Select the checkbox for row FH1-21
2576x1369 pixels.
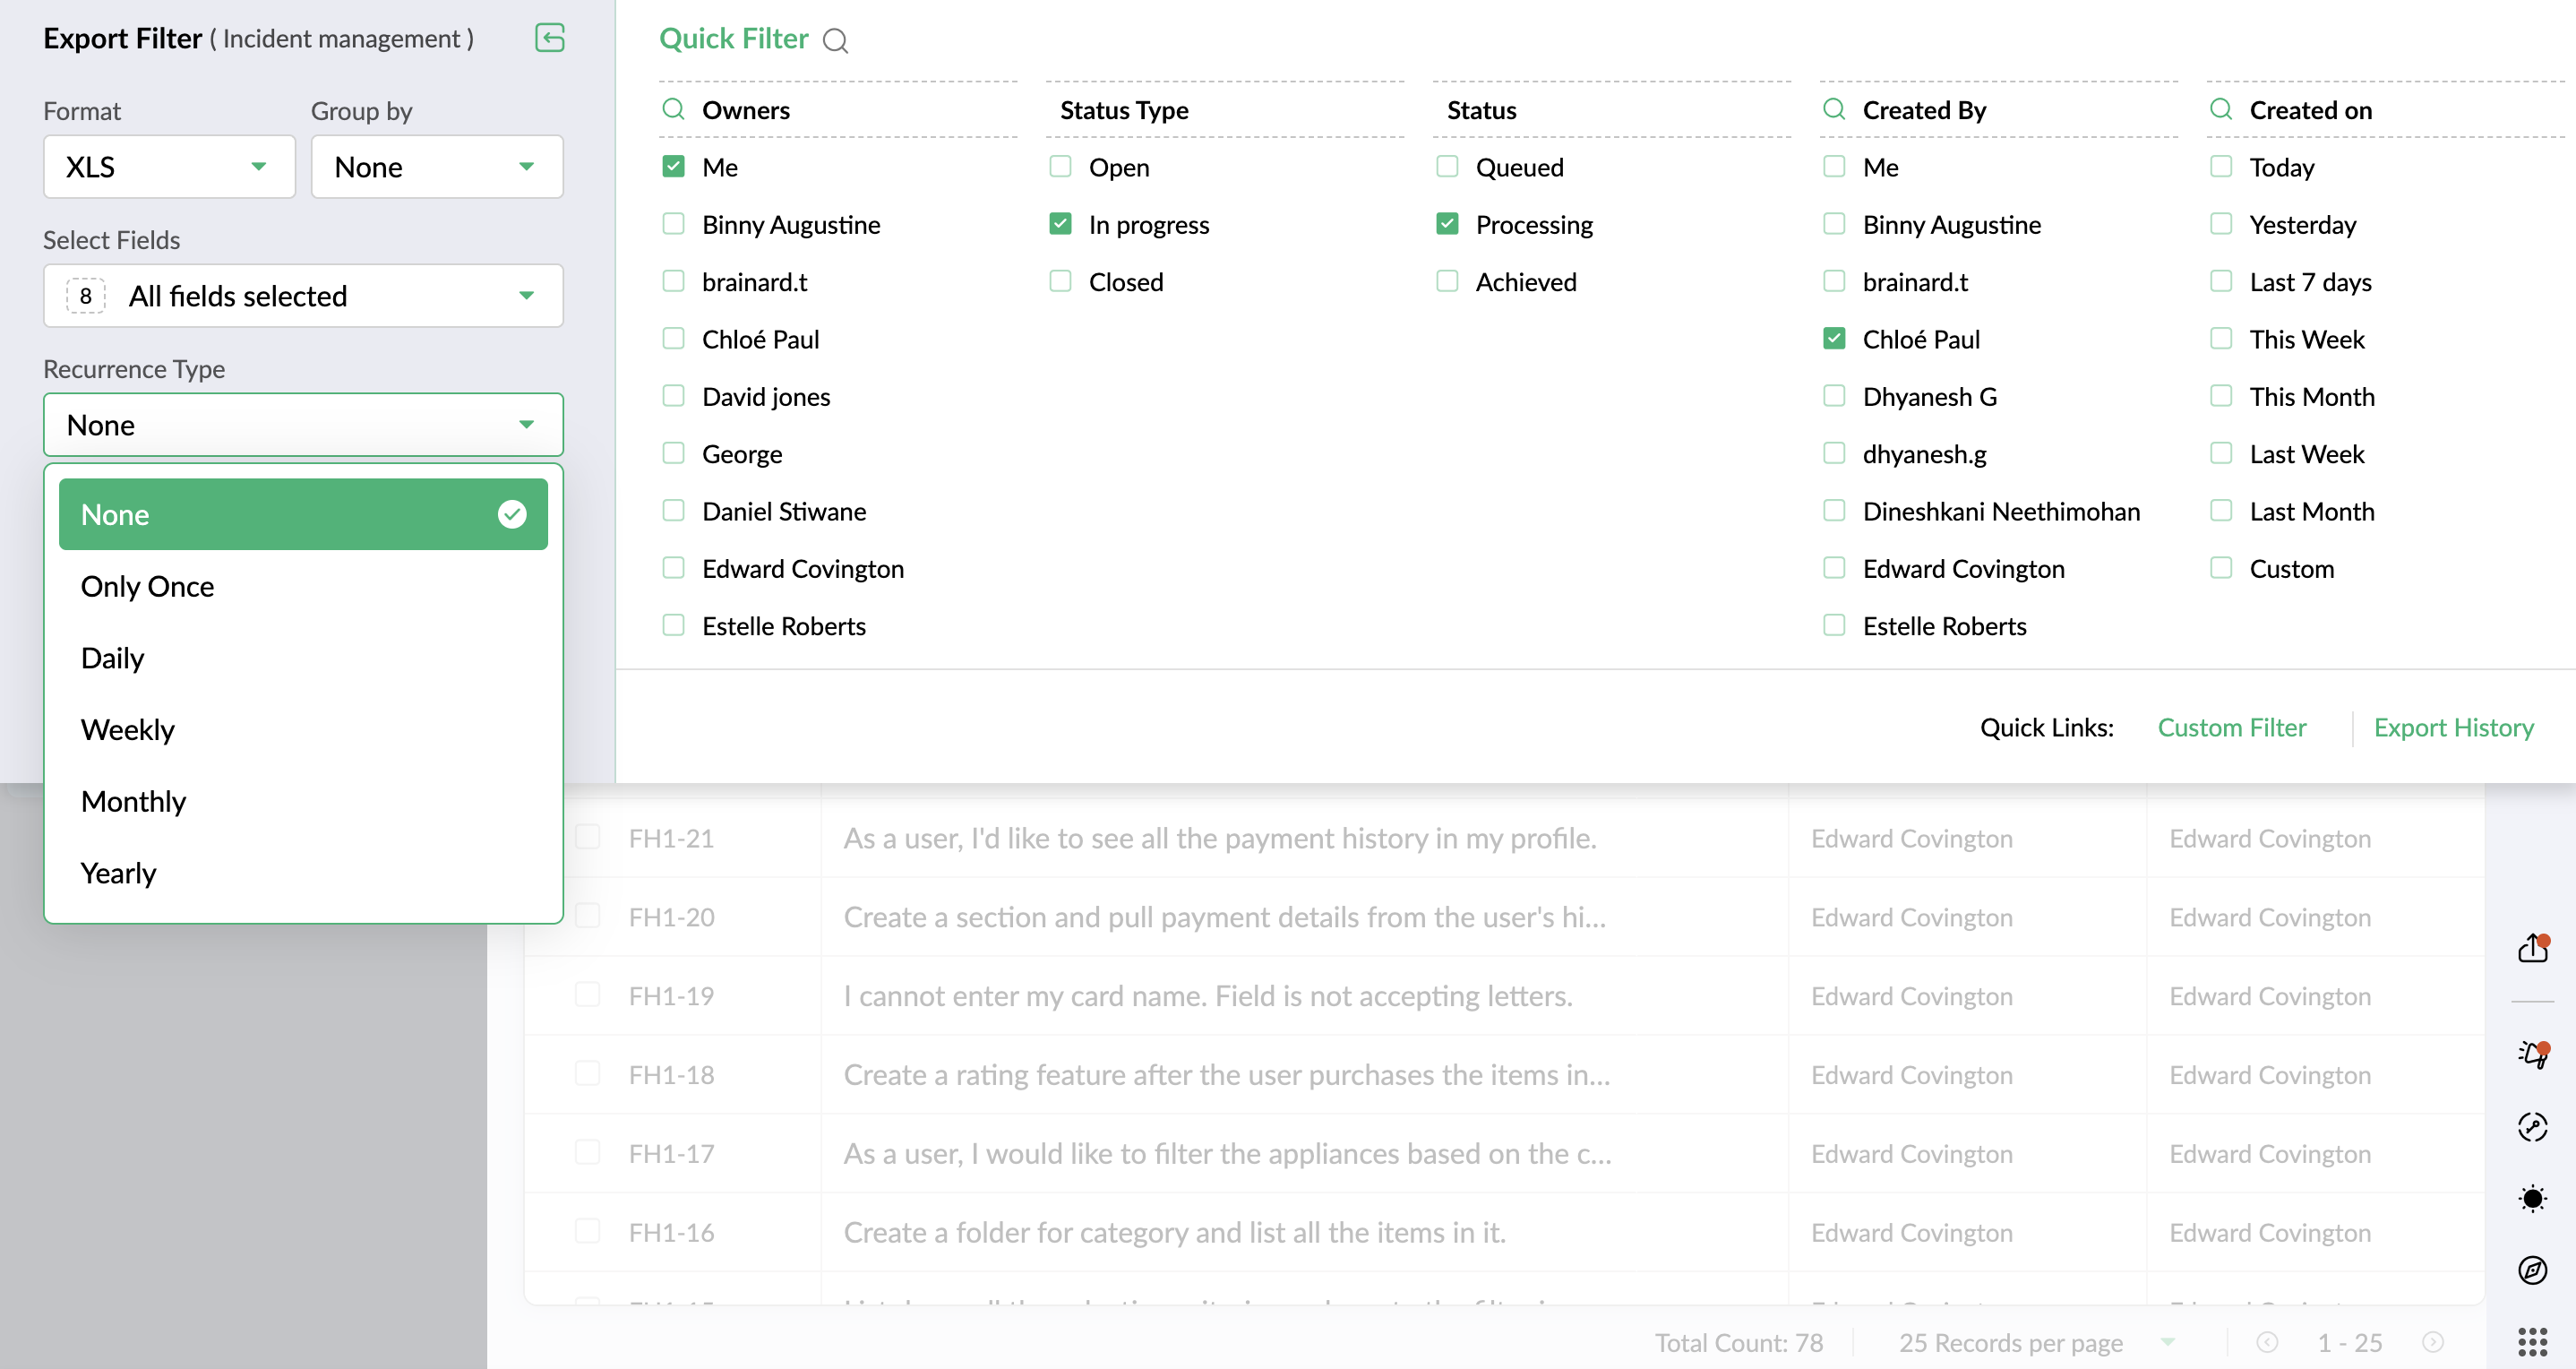click(588, 837)
